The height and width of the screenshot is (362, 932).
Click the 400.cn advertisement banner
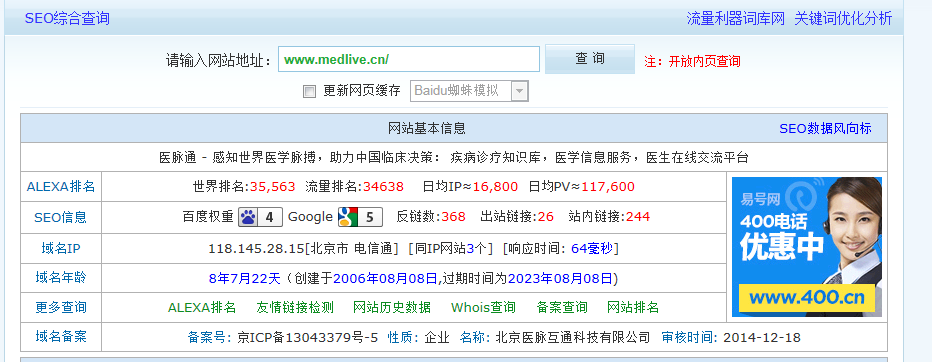(807, 247)
